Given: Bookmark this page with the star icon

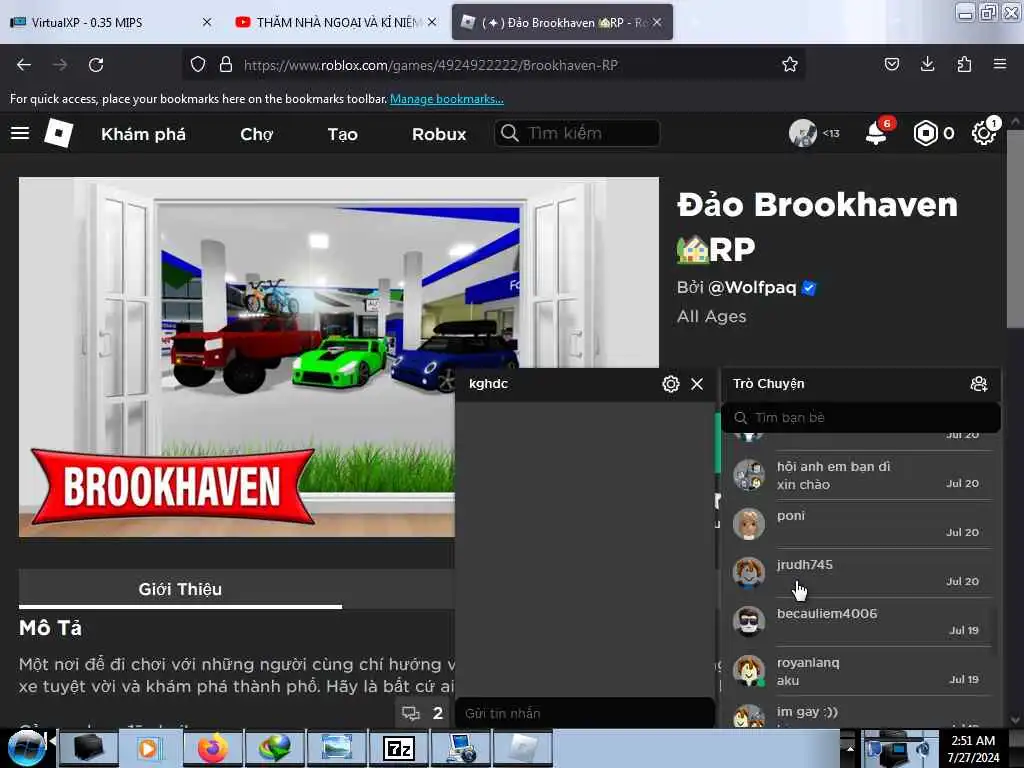Looking at the screenshot, I should coord(790,65).
